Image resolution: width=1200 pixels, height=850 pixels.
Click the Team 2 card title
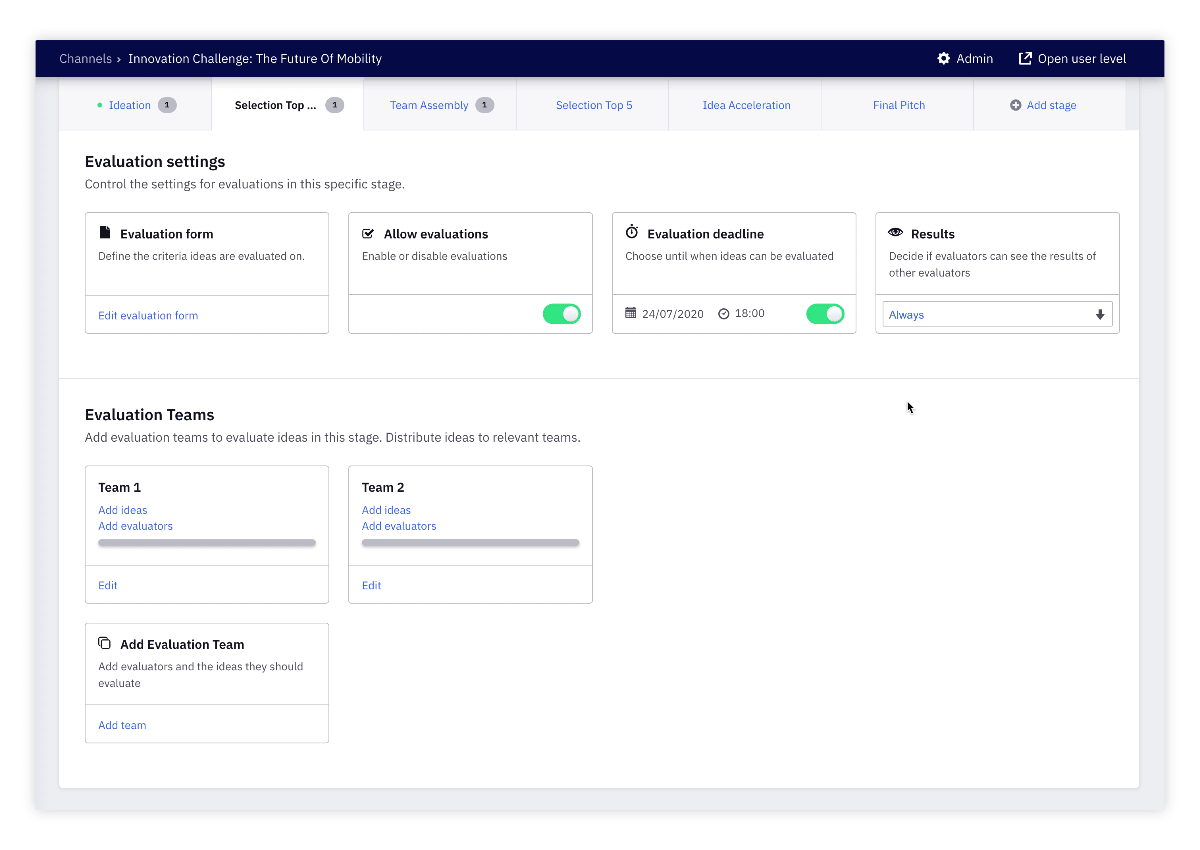click(x=383, y=487)
